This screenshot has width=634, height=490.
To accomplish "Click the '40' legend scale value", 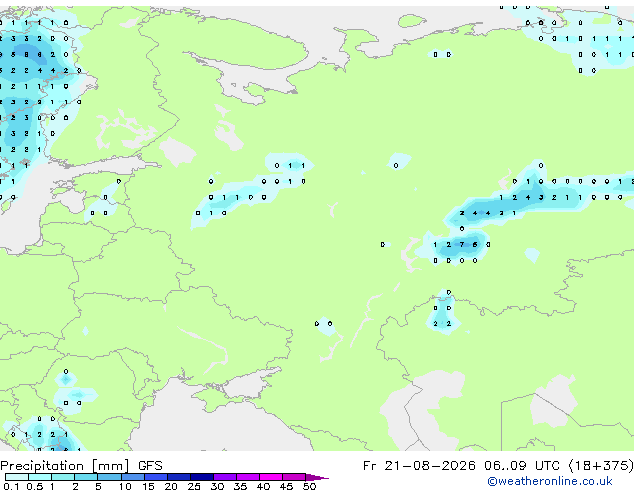I will tap(263, 486).
